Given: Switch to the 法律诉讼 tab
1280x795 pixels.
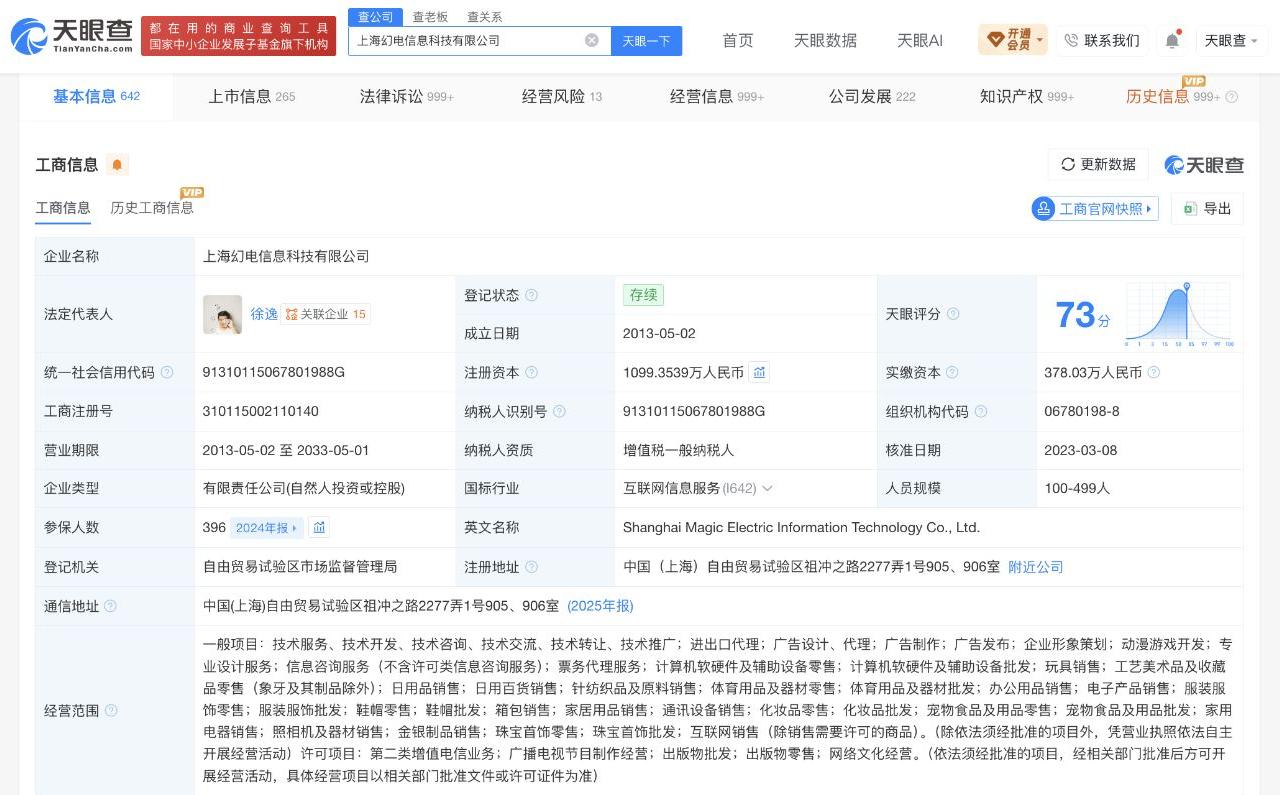Looking at the screenshot, I should coord(406,96).
